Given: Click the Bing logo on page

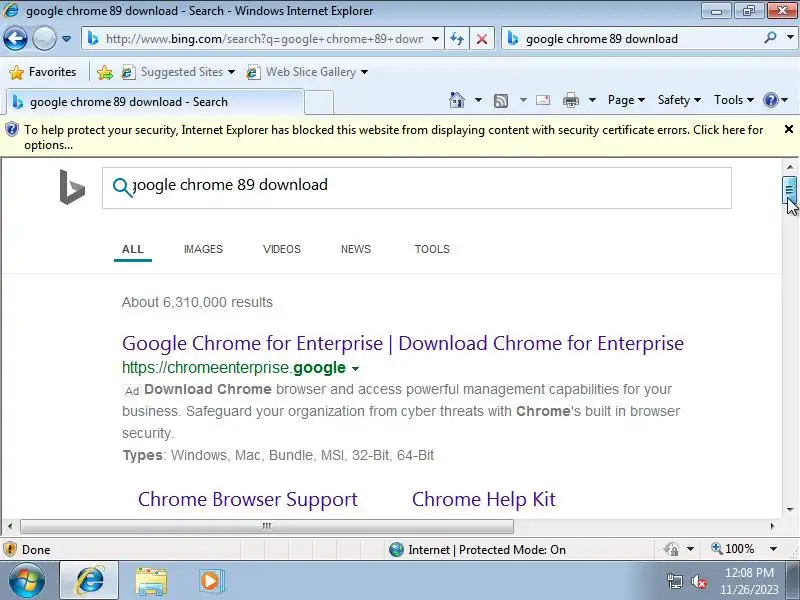Looking at the screenshot, I should [x=72, y=187].
